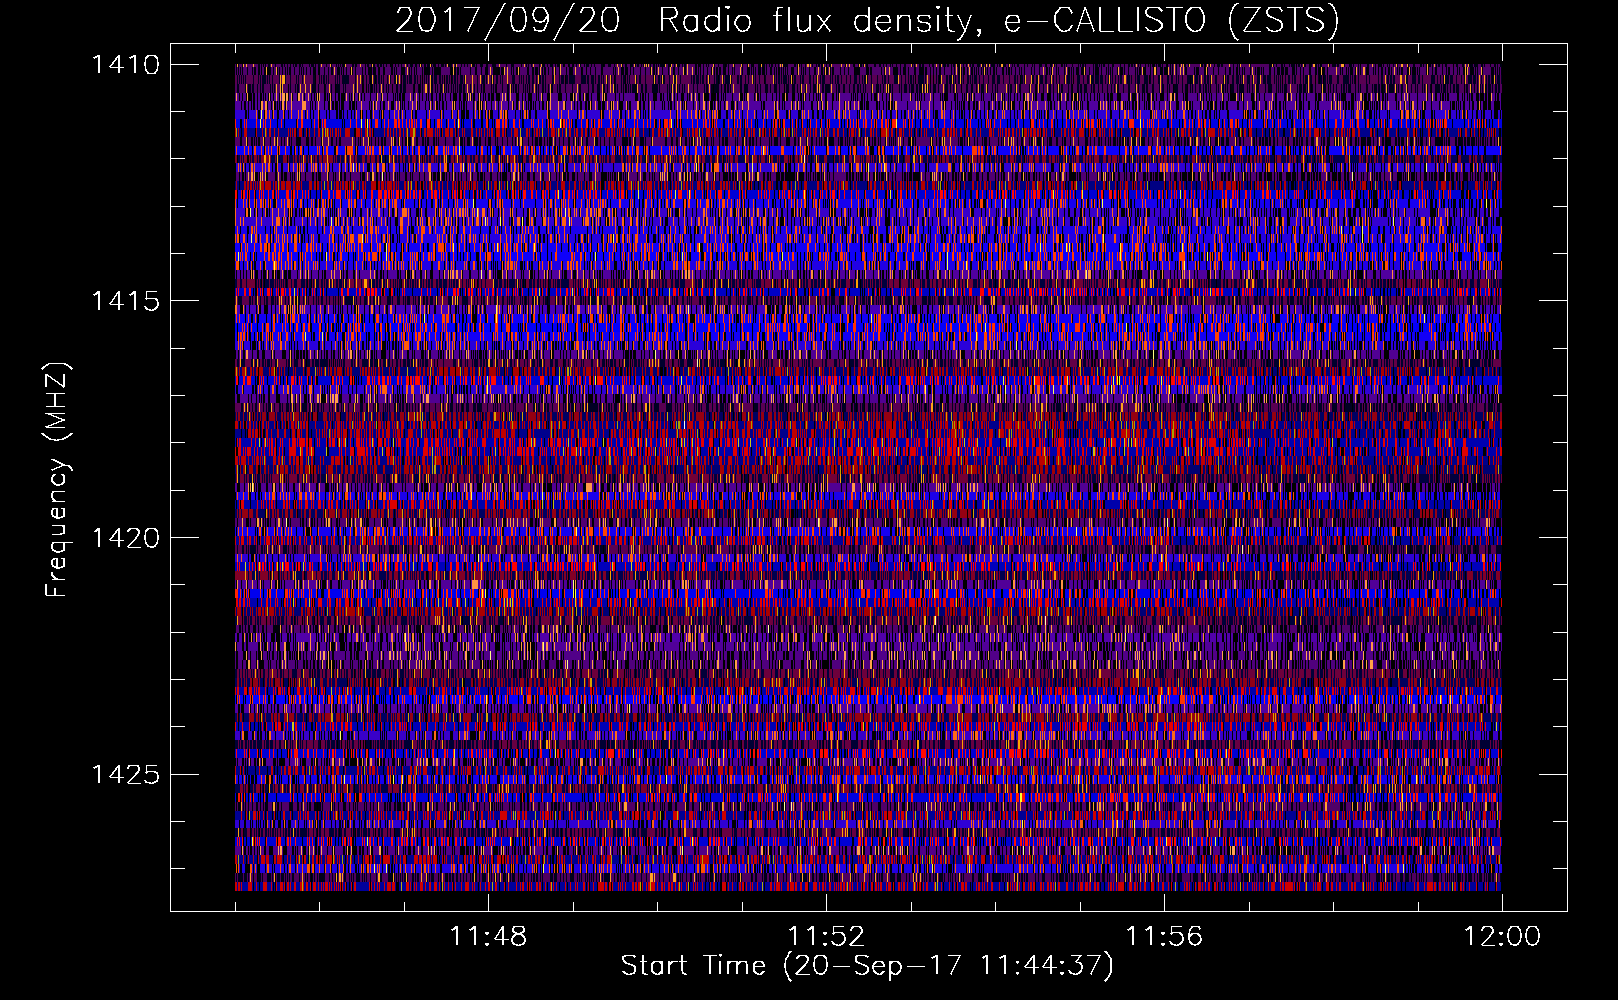Image resolution: width=1618 pixels, height=1000 pixels.
Task: Click the 11:56 time tick label
Action: [x=1164, y=937]
